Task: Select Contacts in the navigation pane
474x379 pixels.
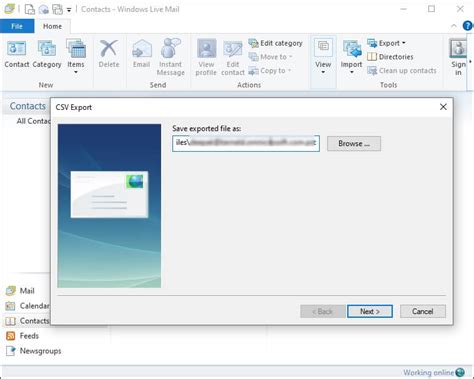Action: (28, 321)
